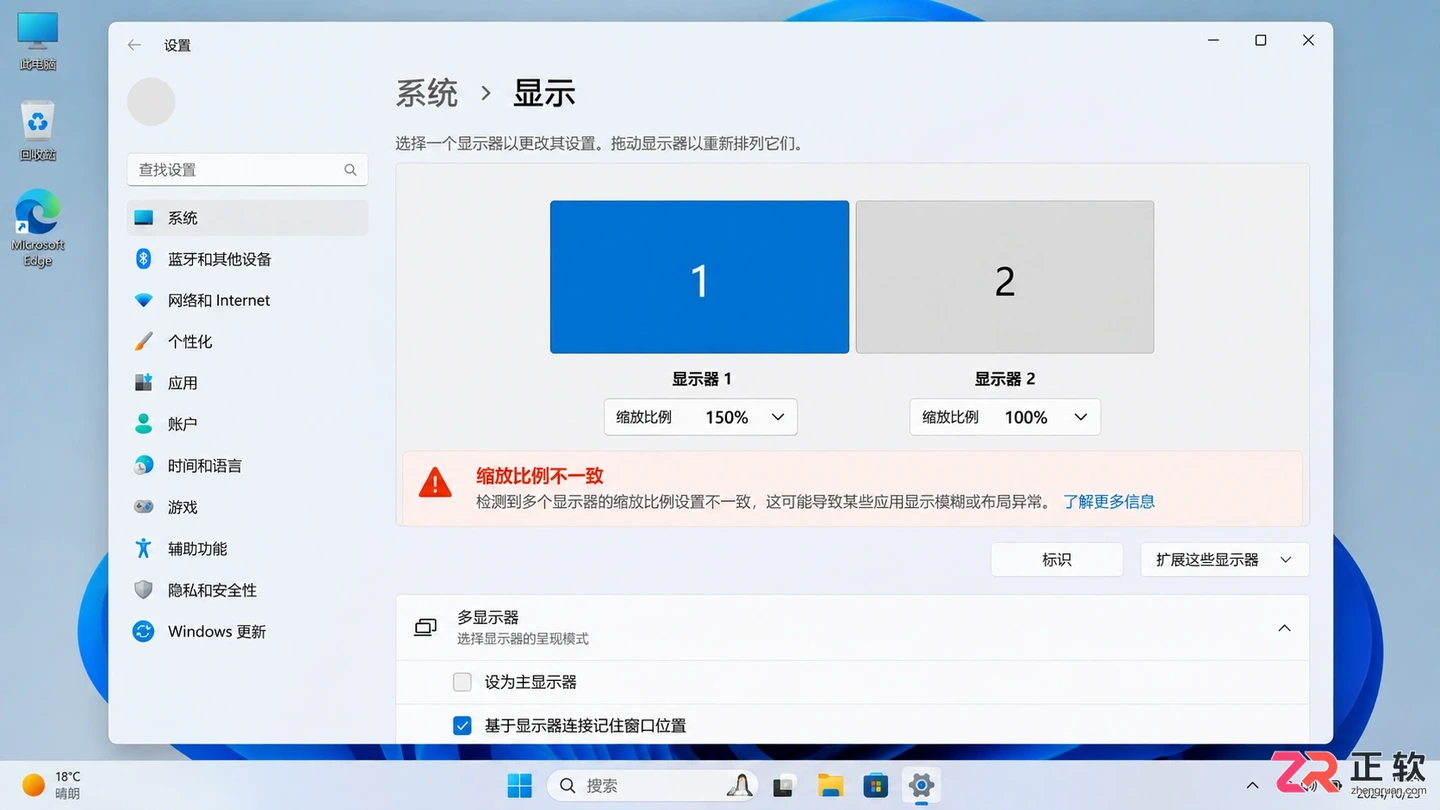Open the 系统 settings category

(x=247, y=218)
